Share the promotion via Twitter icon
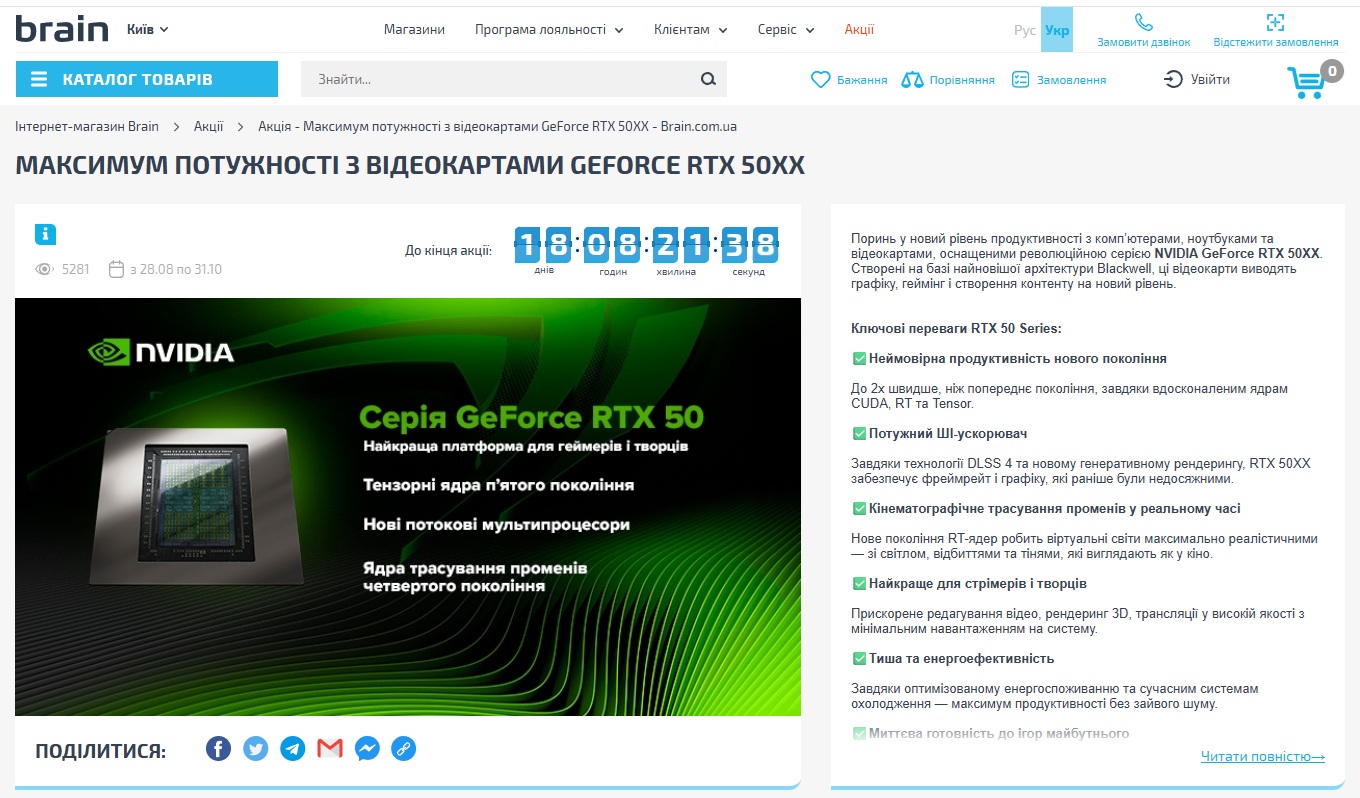The height and width of the screenshot is (798, 1360). pos(256,749)
